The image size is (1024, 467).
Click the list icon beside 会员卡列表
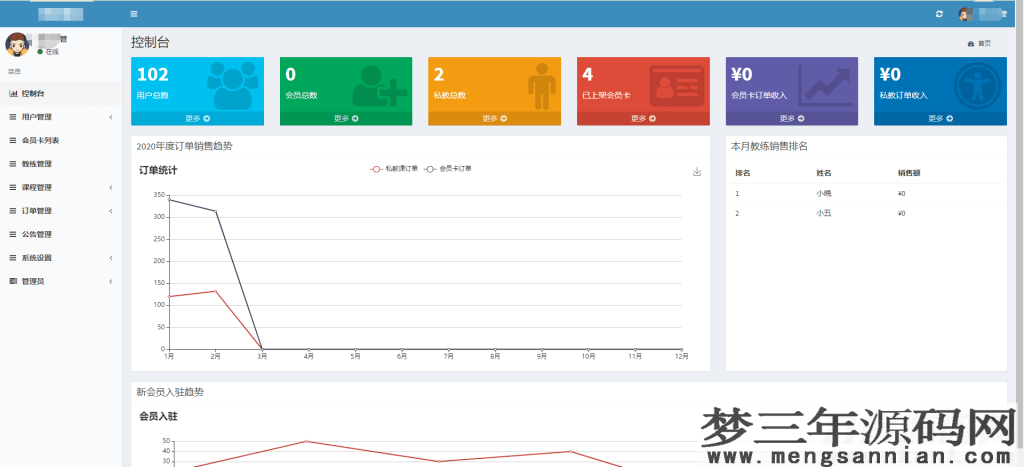coord(13,140)
